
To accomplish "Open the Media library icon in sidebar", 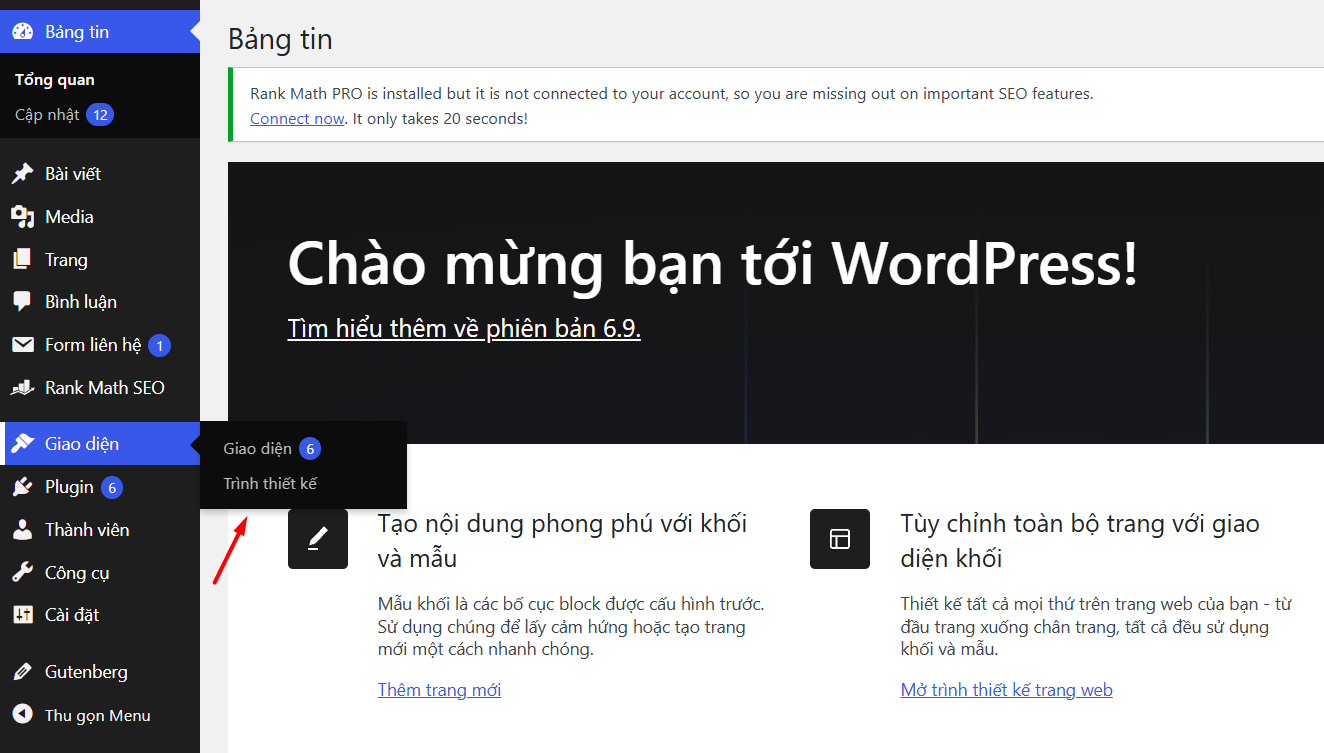I will point(24,216).
